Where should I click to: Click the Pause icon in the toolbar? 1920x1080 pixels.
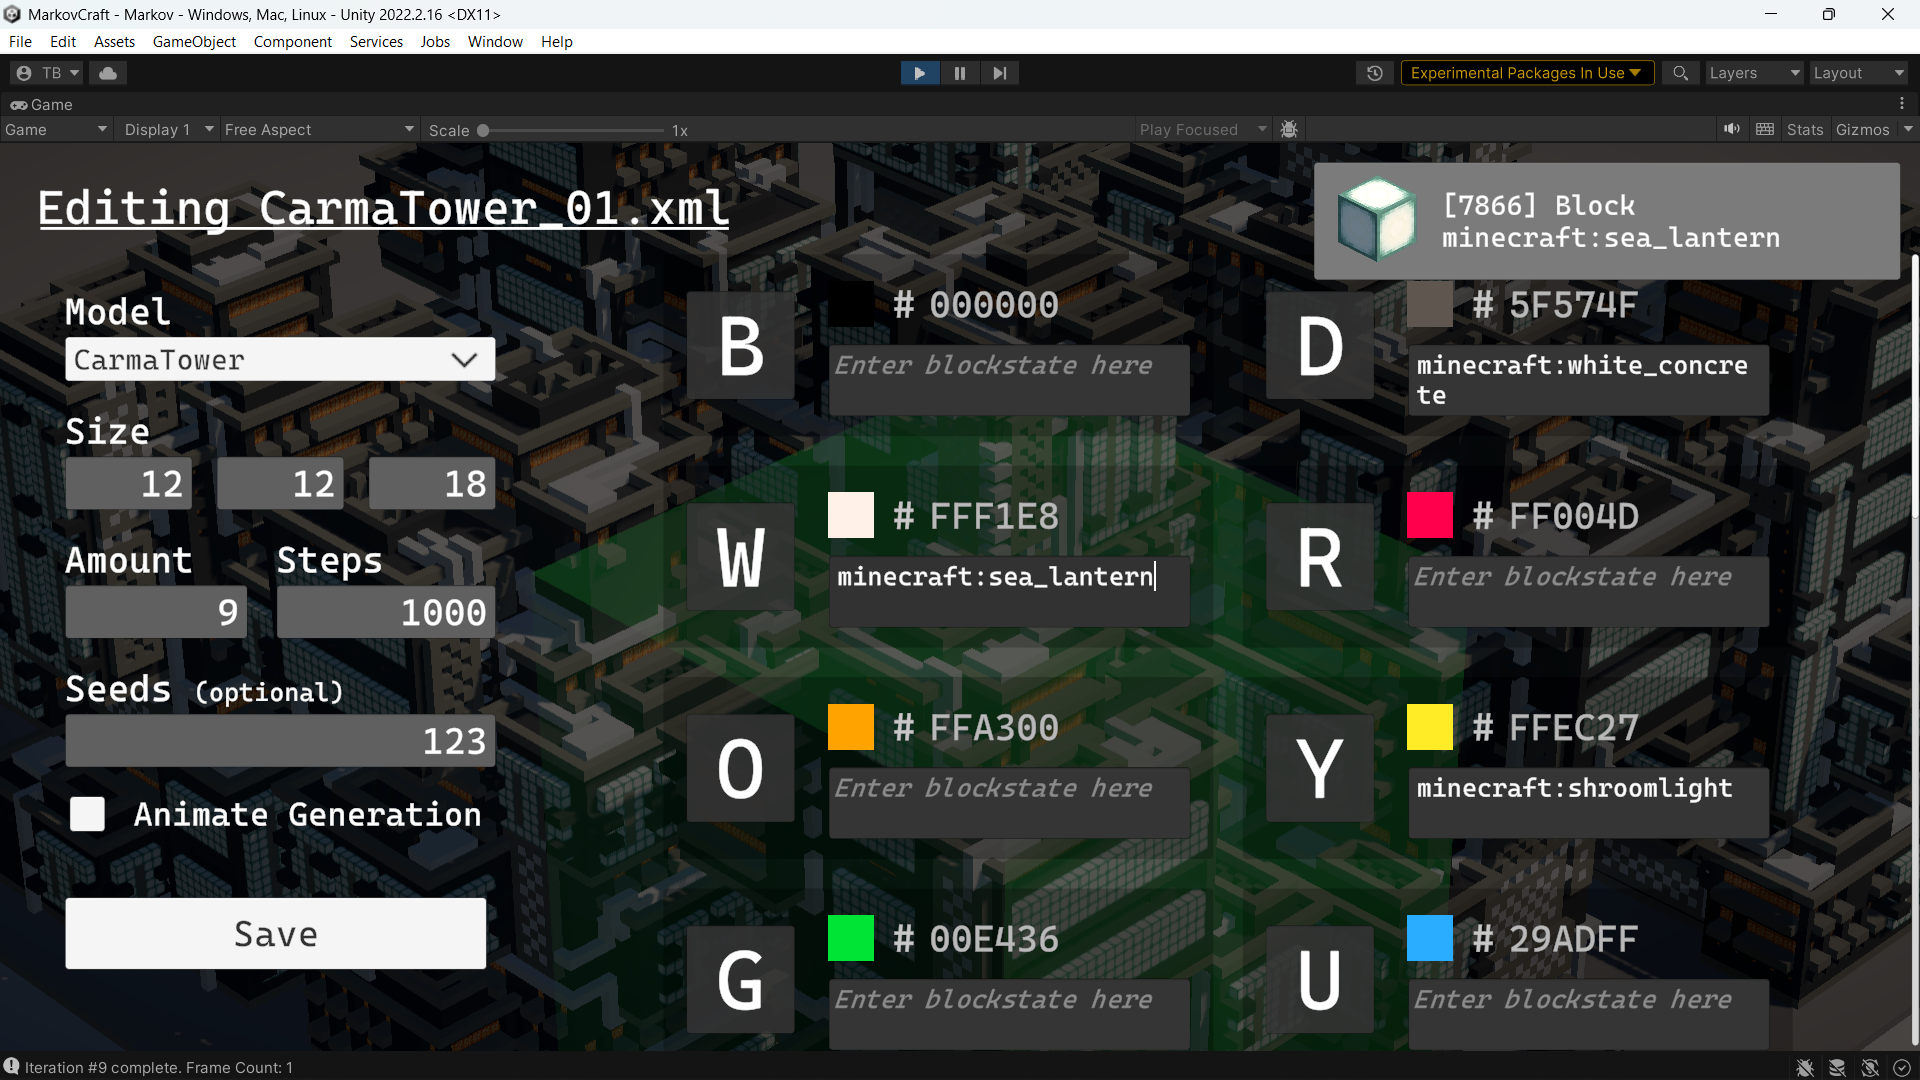tap(959, 72)
